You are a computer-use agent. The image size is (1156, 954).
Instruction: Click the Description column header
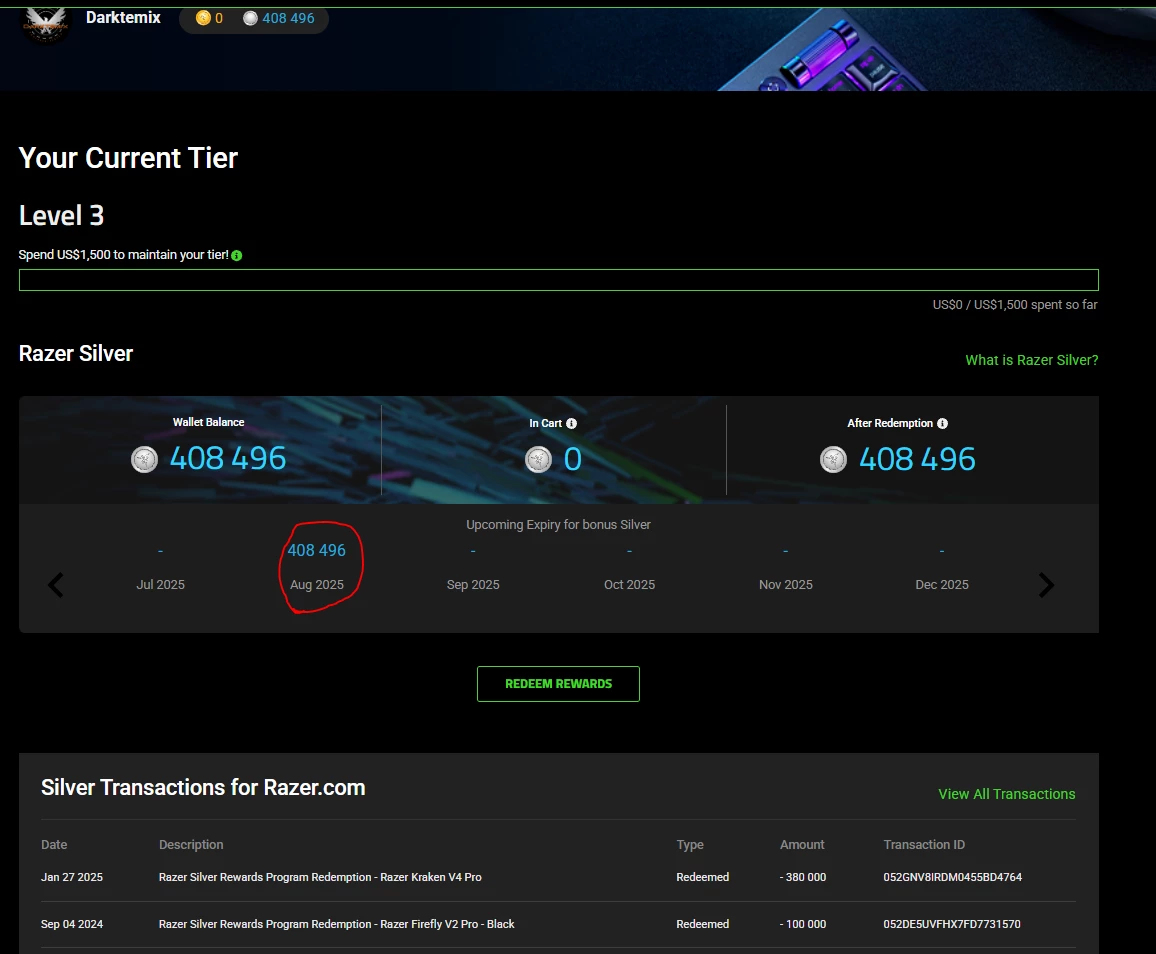point(191,845)
